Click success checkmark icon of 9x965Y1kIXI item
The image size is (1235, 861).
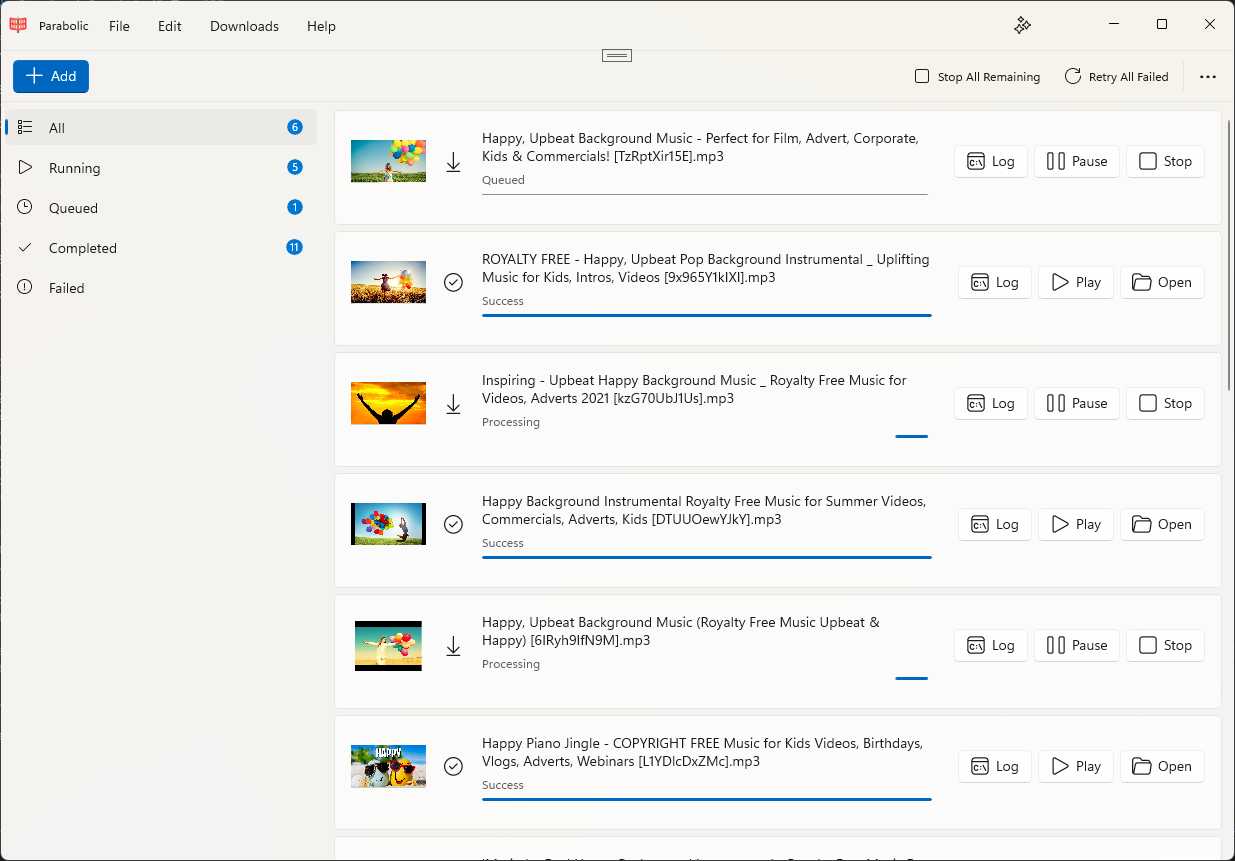[453, 282]
